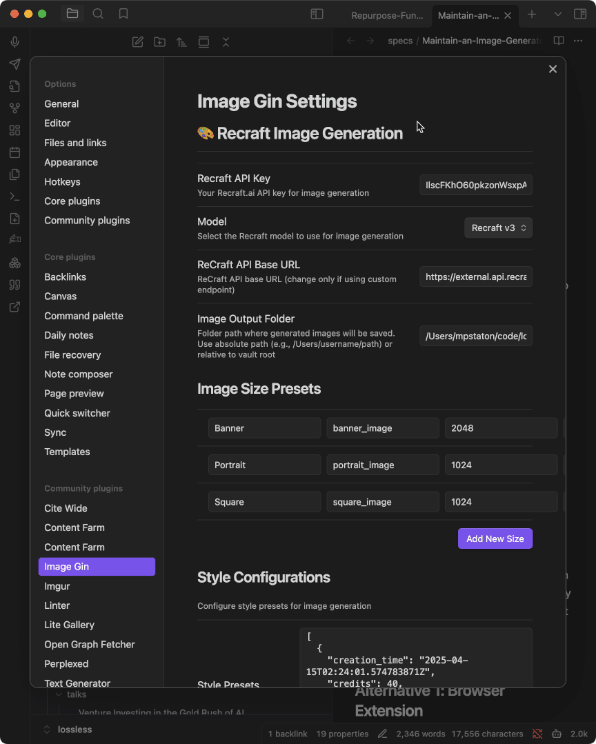Edit the Banner preset name field
Viewport: 596px width, 744px height.
(264, 428)
